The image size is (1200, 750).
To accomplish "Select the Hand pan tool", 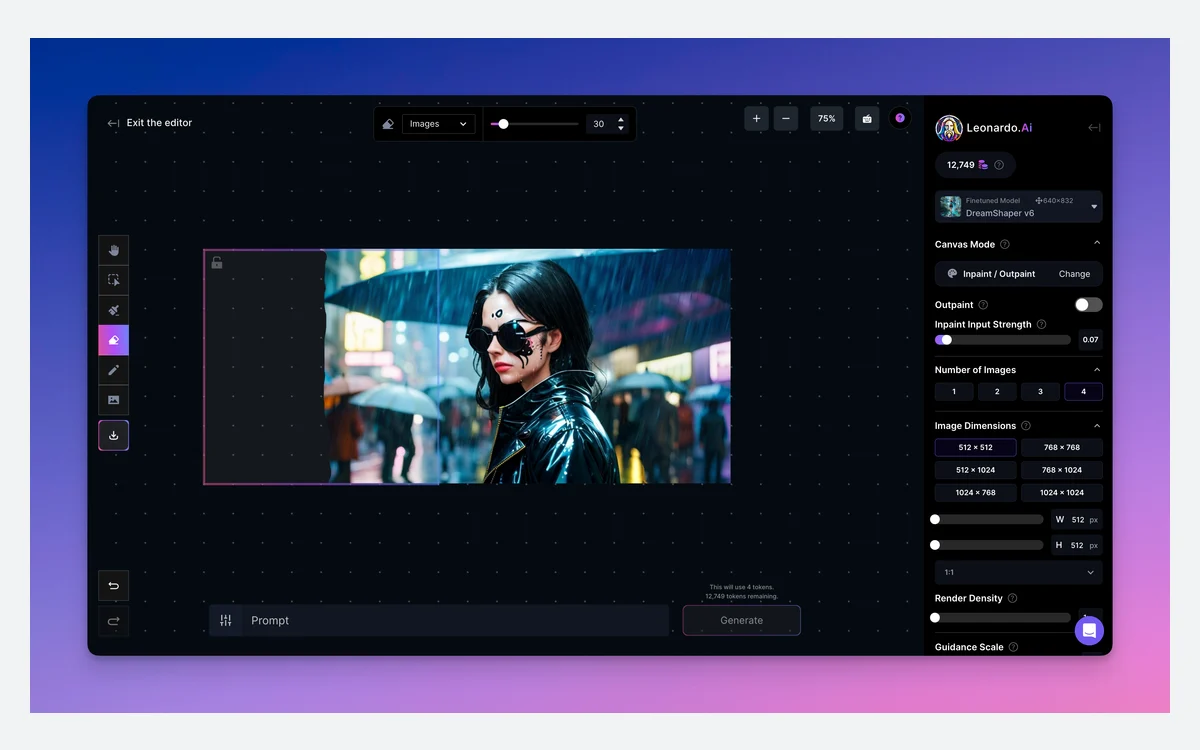I will 113,250.
